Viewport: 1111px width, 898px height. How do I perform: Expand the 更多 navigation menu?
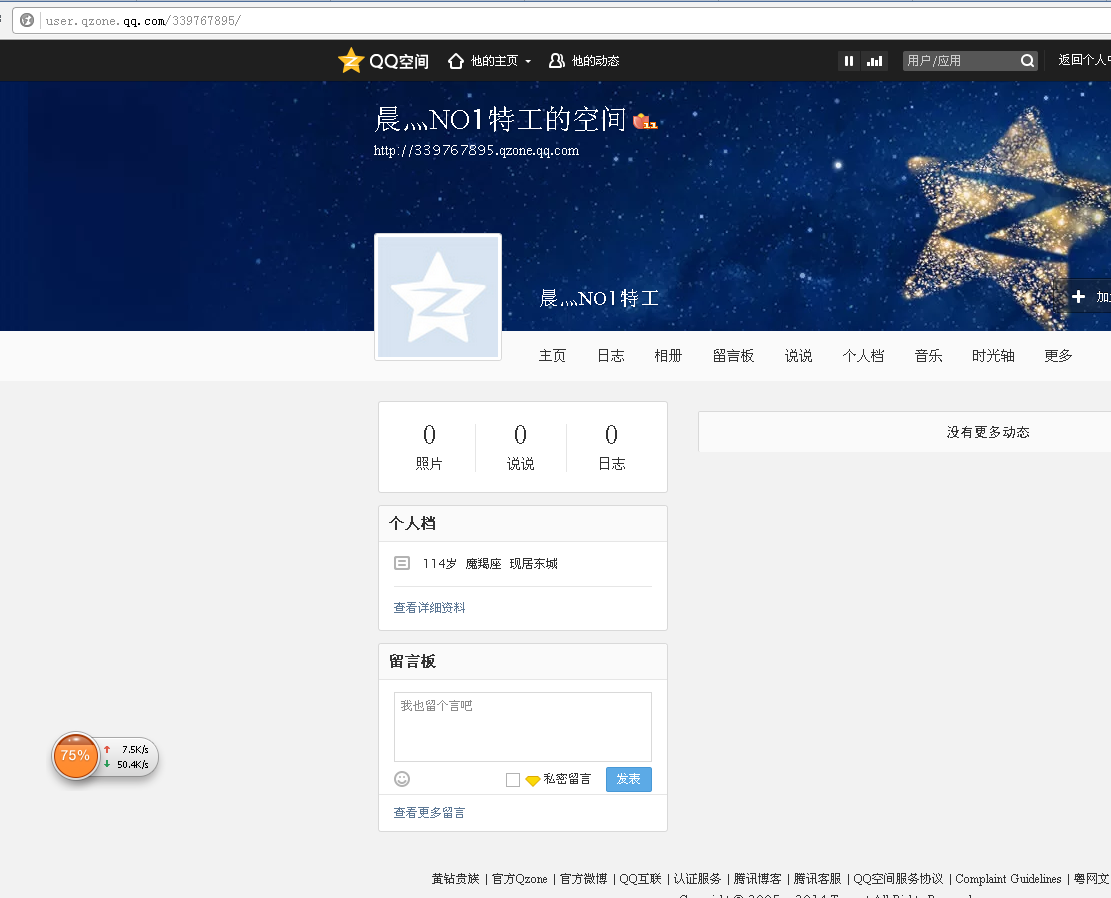click(x=1057, y=355)
